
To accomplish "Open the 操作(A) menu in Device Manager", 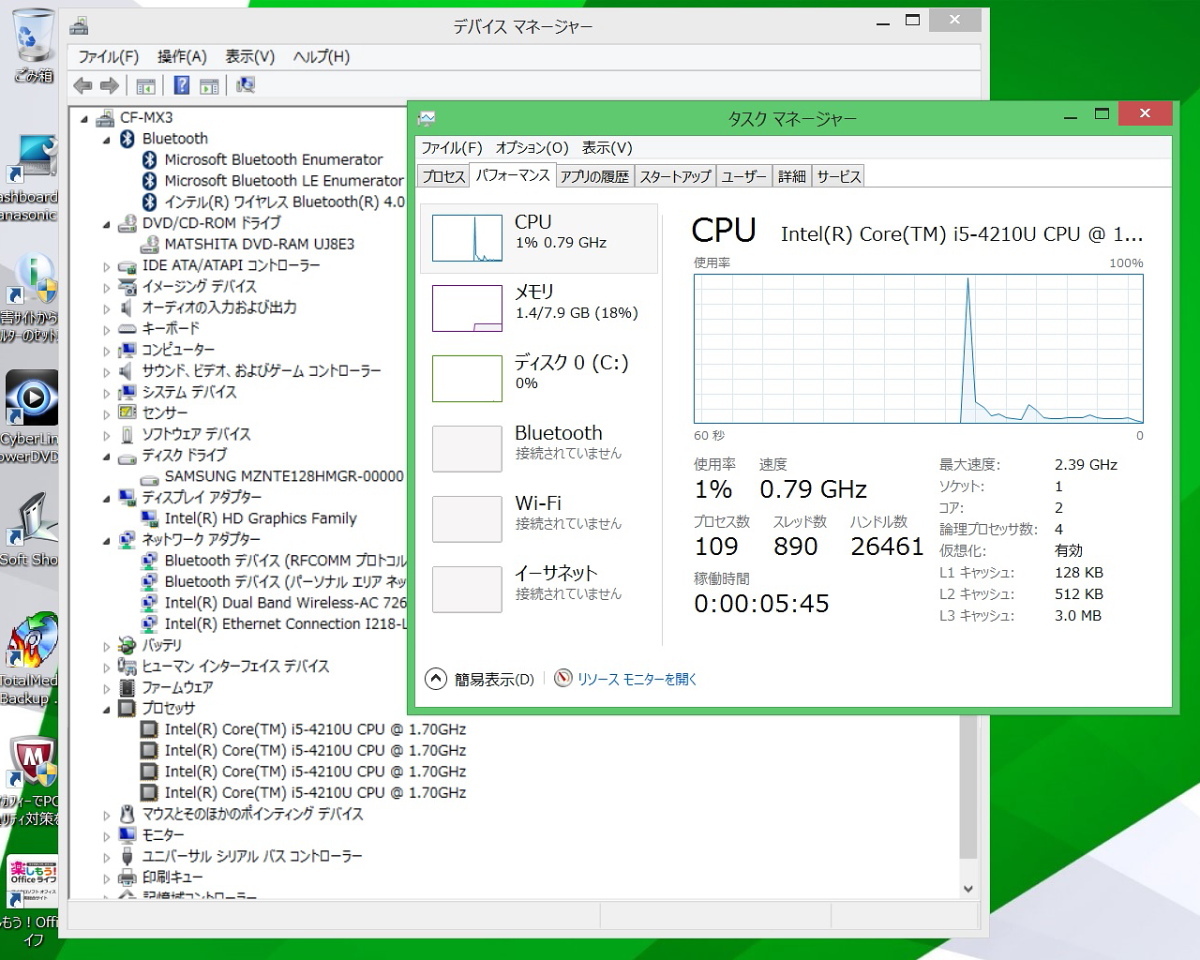I will 182,57.
